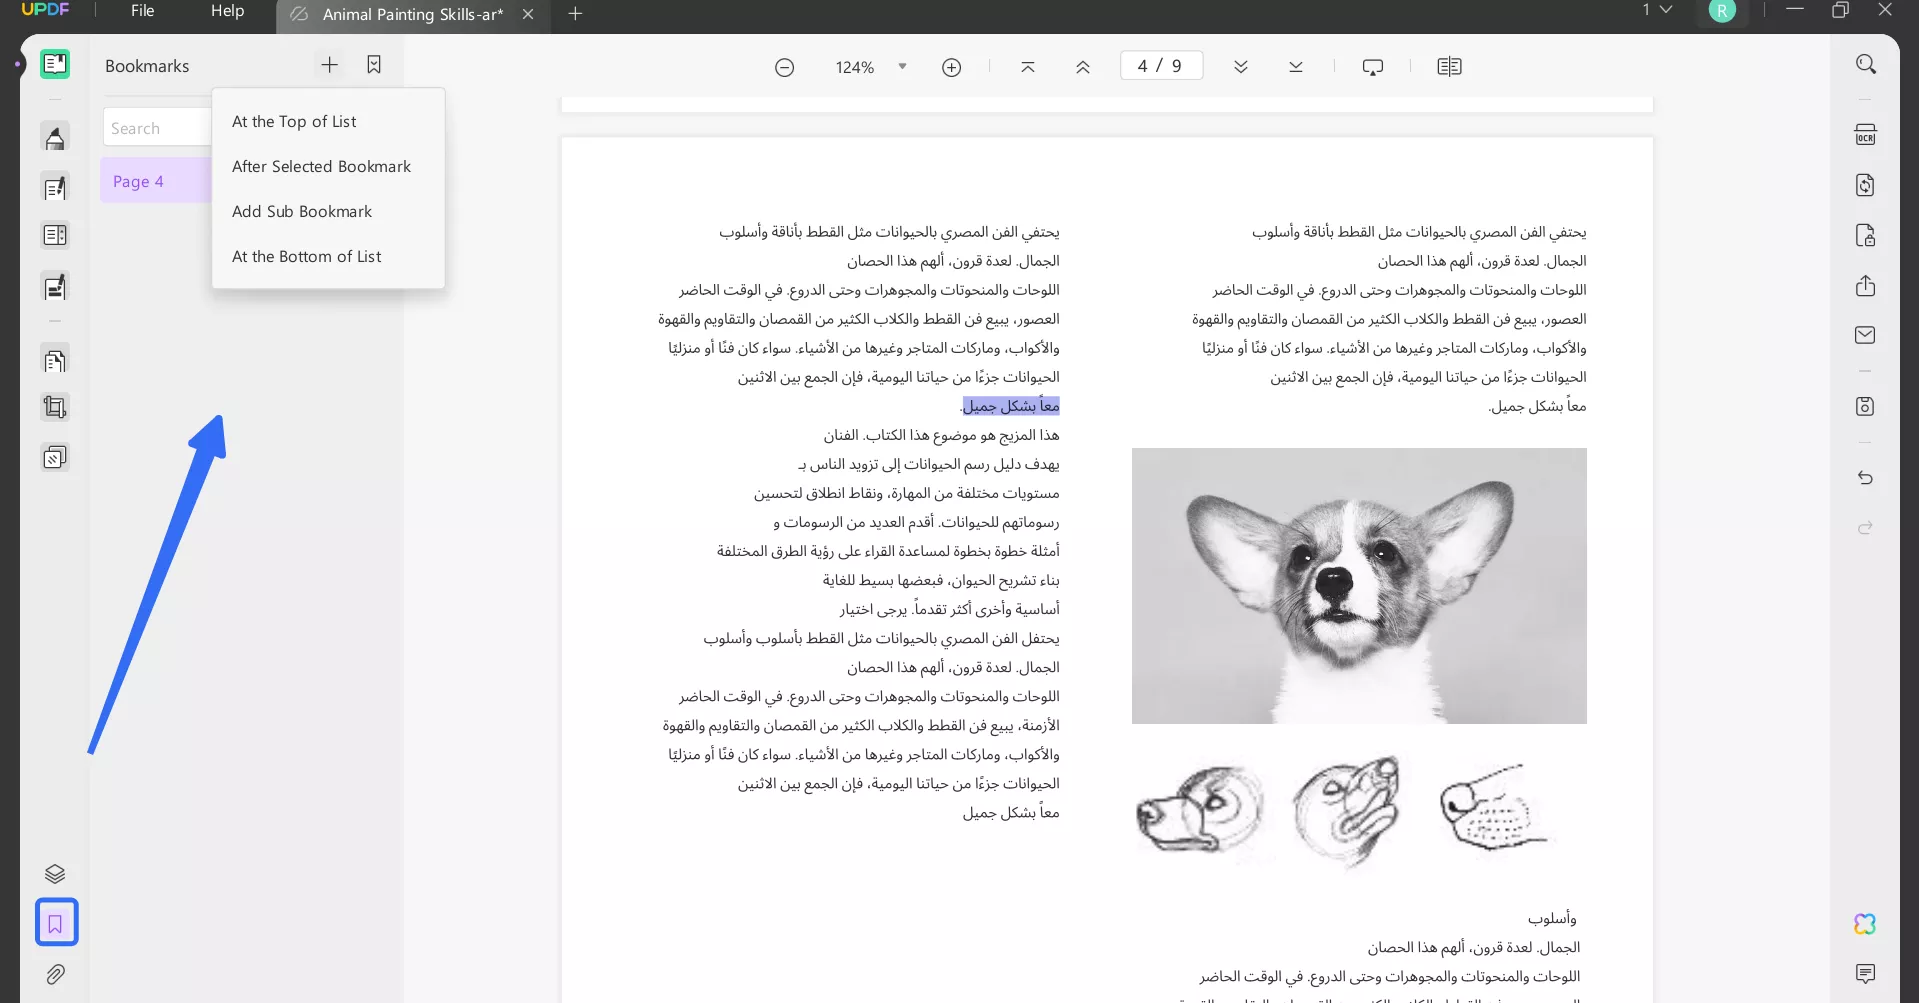Open the Organize Pages tool

click(x=55, y=360)
